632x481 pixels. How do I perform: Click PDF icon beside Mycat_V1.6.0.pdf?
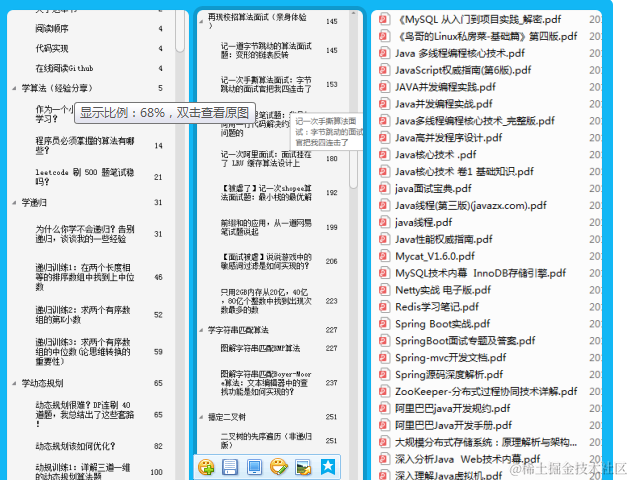pyautogui.click(x=384, y=256)
